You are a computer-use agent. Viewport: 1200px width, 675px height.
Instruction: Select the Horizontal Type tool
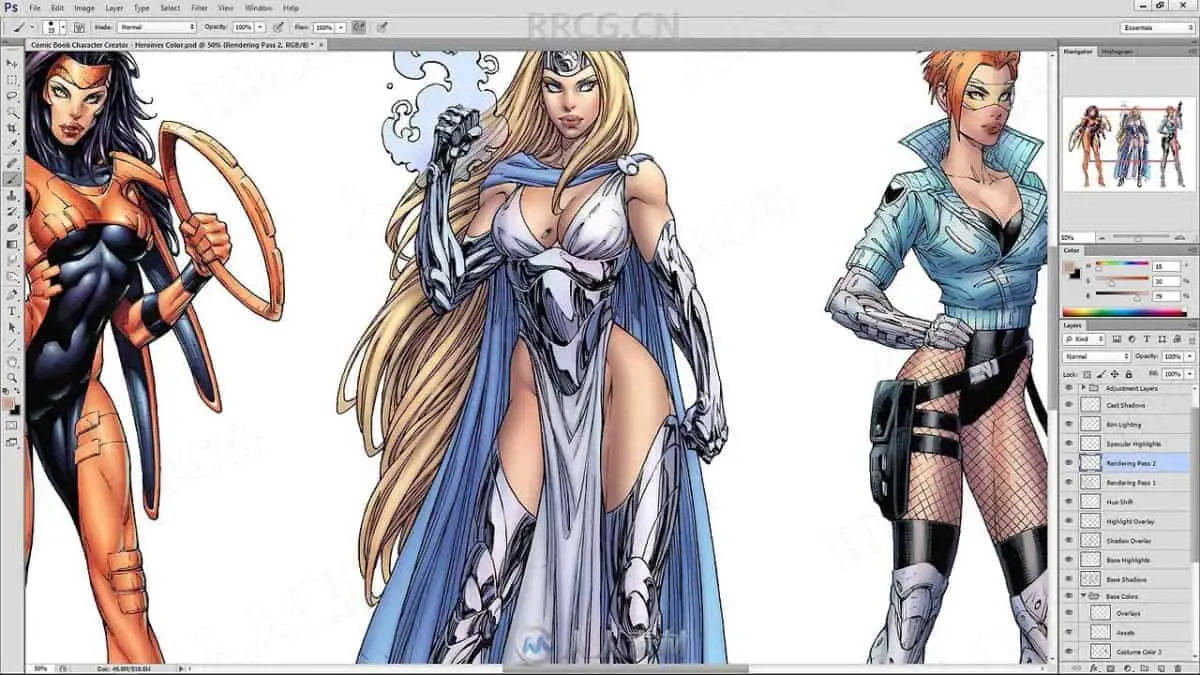pyautogui.click(x=12, y=311)
